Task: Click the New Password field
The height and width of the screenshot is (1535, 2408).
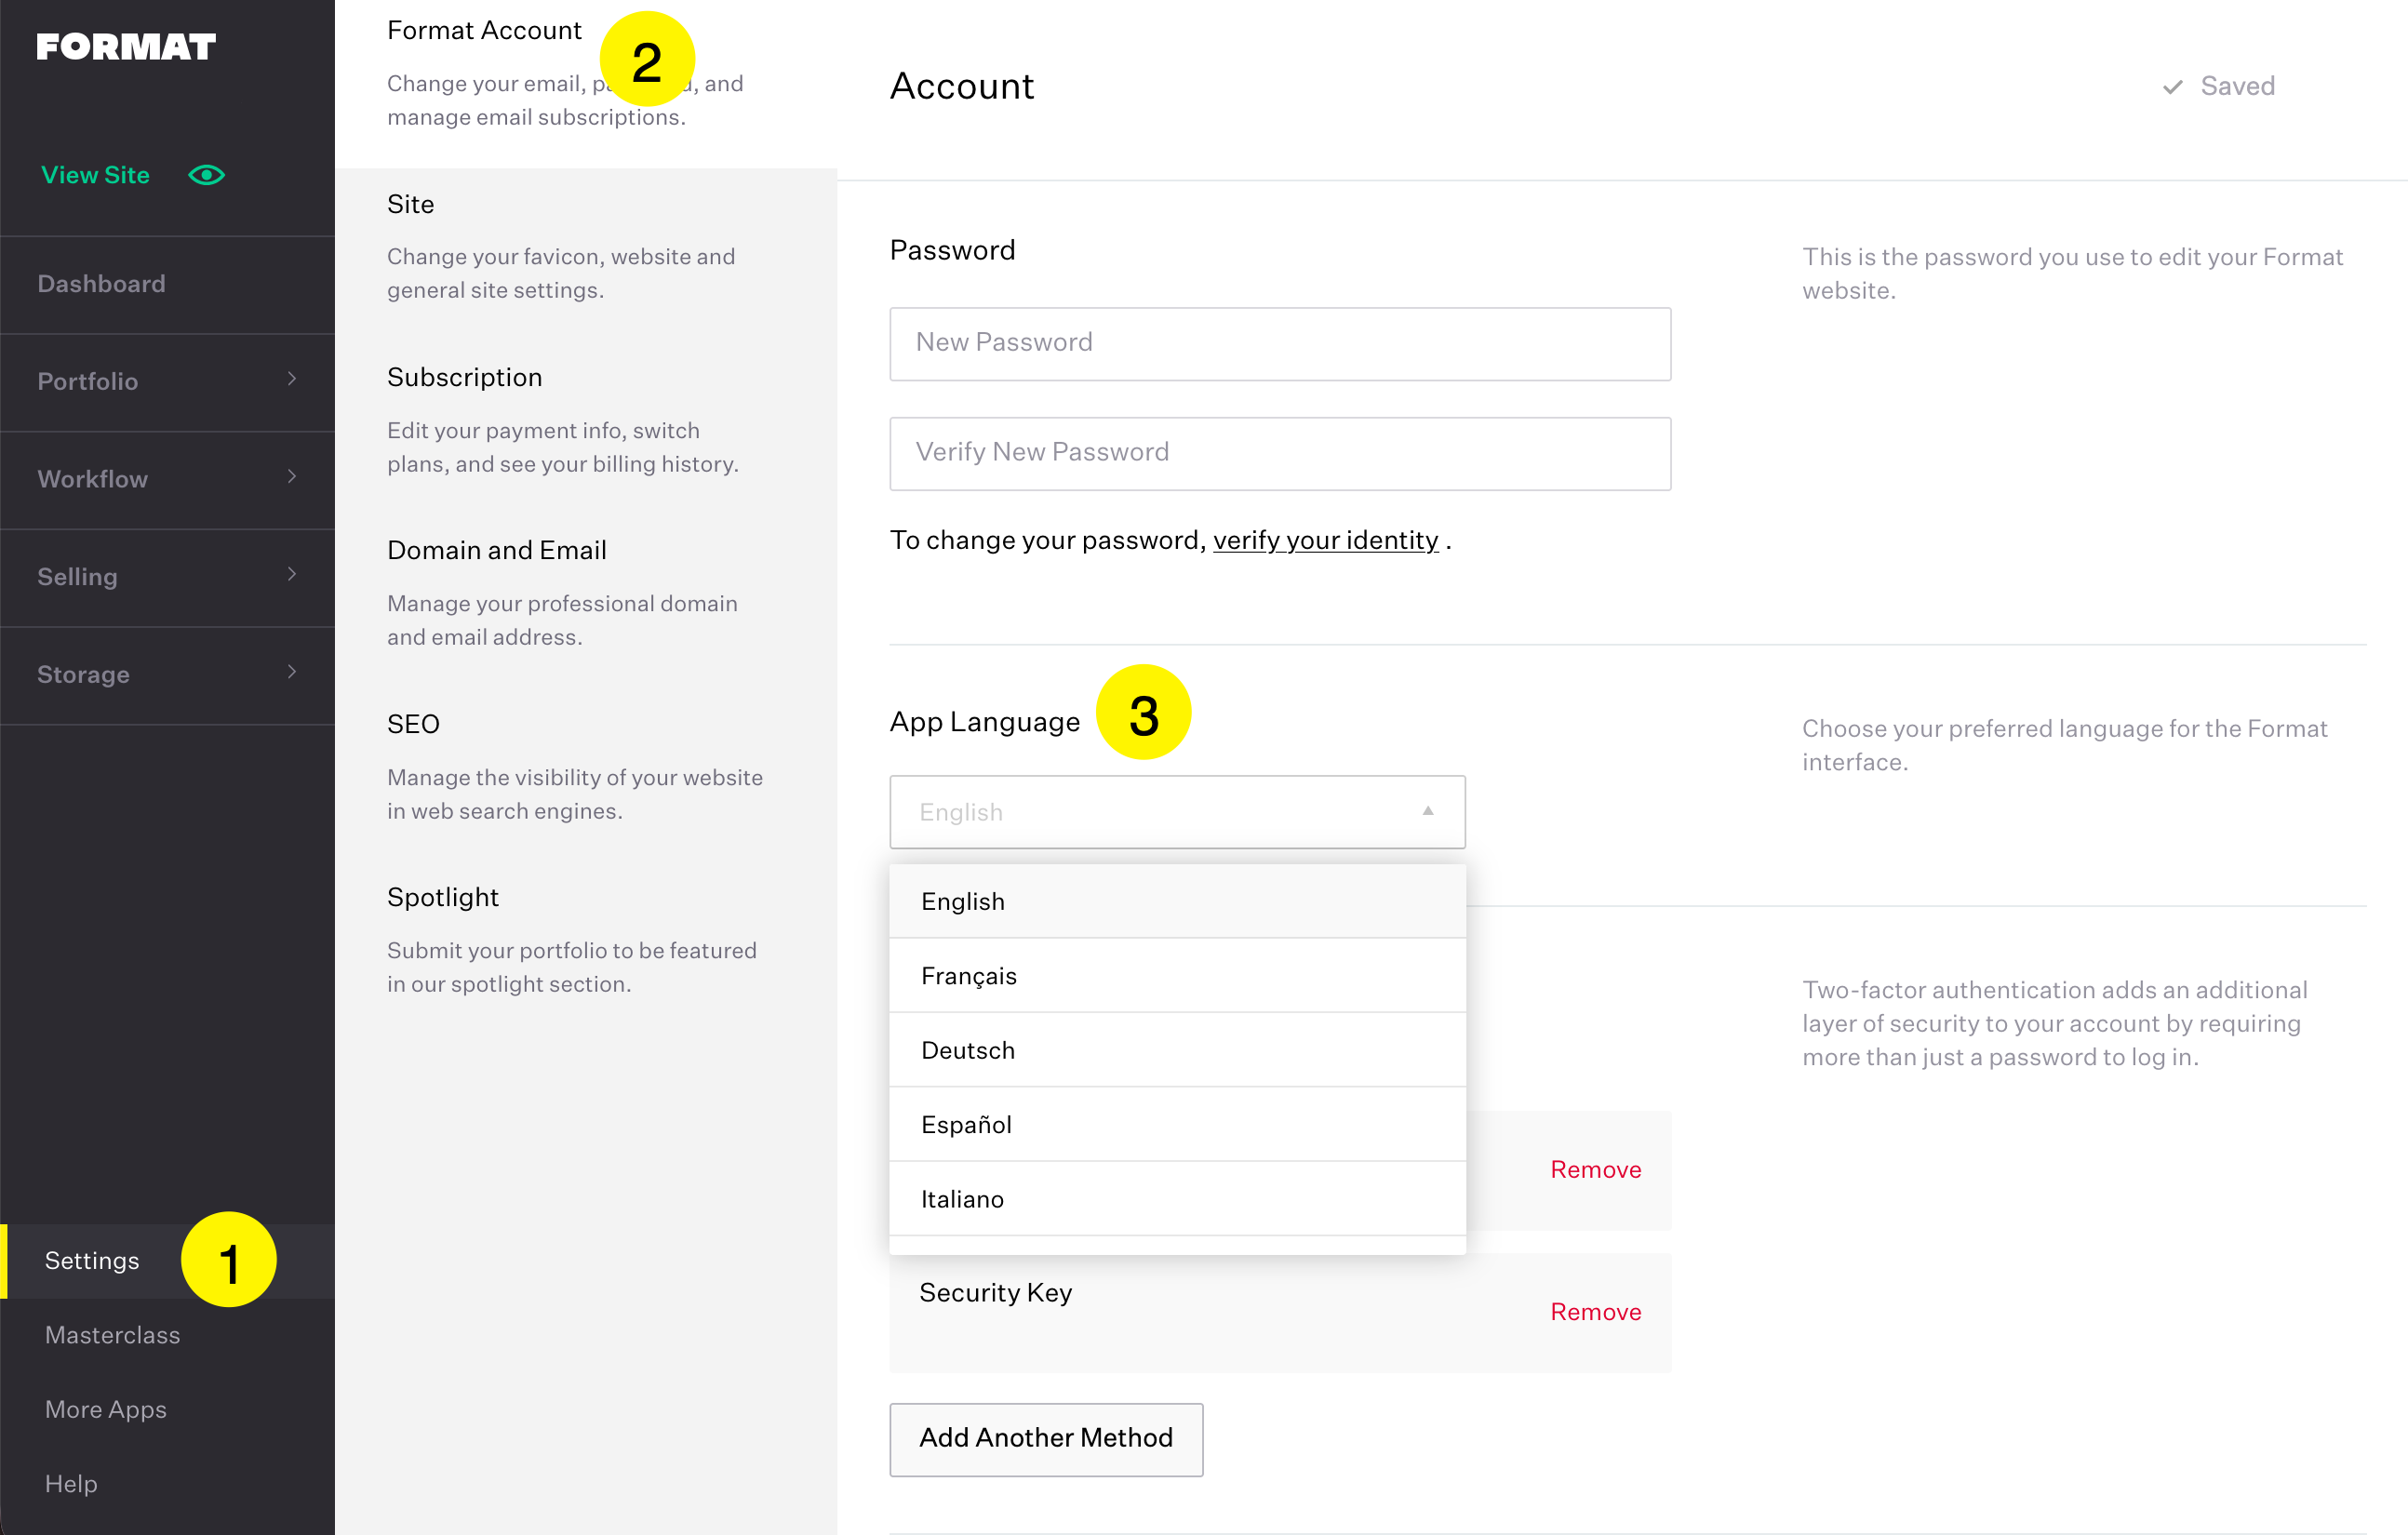Action: (1279, 343)
